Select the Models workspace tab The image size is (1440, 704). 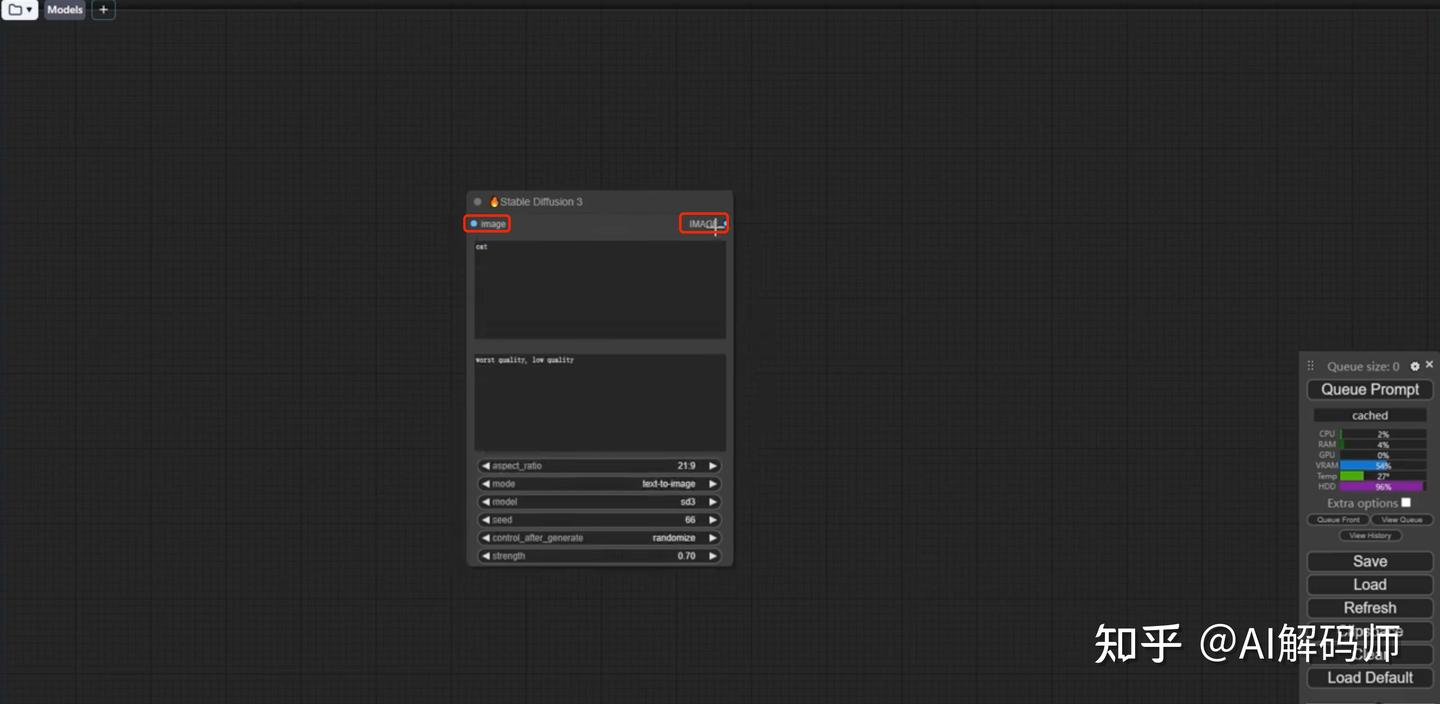64,9
